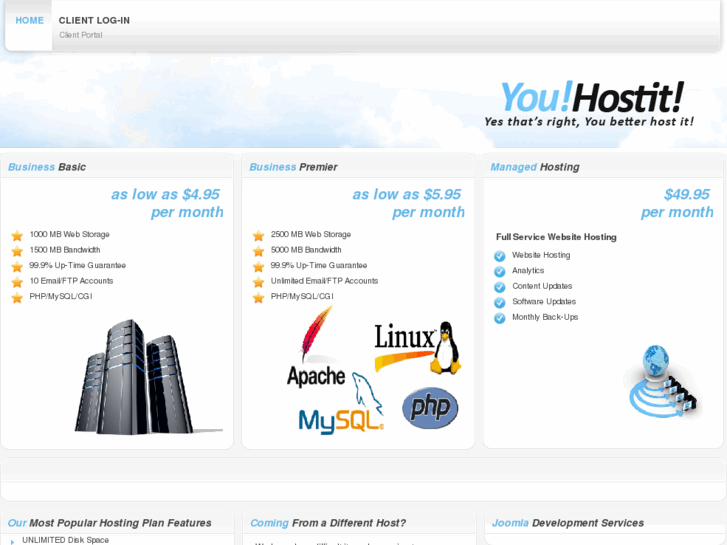Screen dimensions: 727x545
Task: Click the as low as $5.95 price
Action: (409, 203)
